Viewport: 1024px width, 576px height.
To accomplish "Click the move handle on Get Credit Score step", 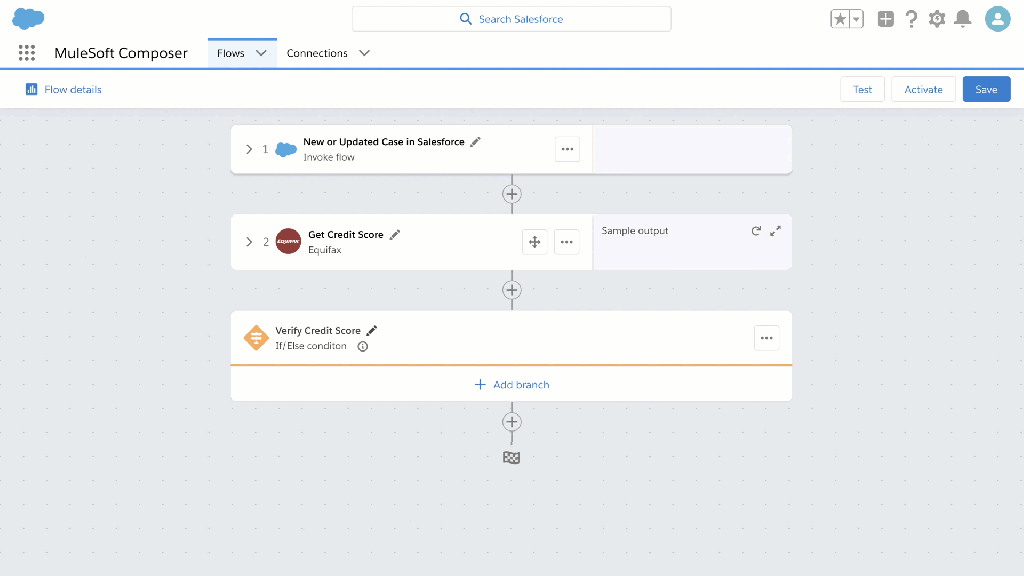I will tap(534, 241).
